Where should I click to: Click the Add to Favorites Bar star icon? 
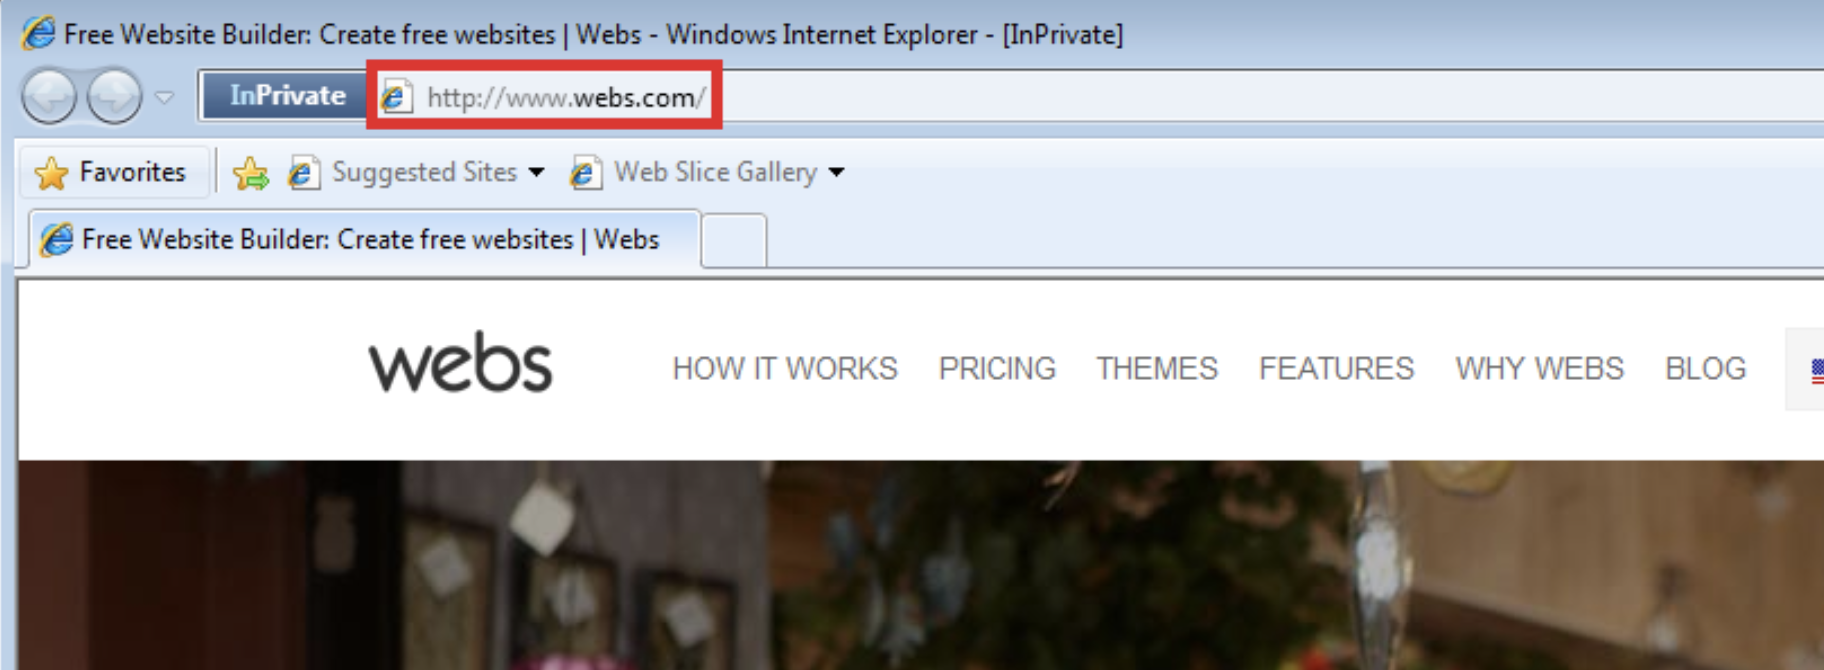(250, 174)
